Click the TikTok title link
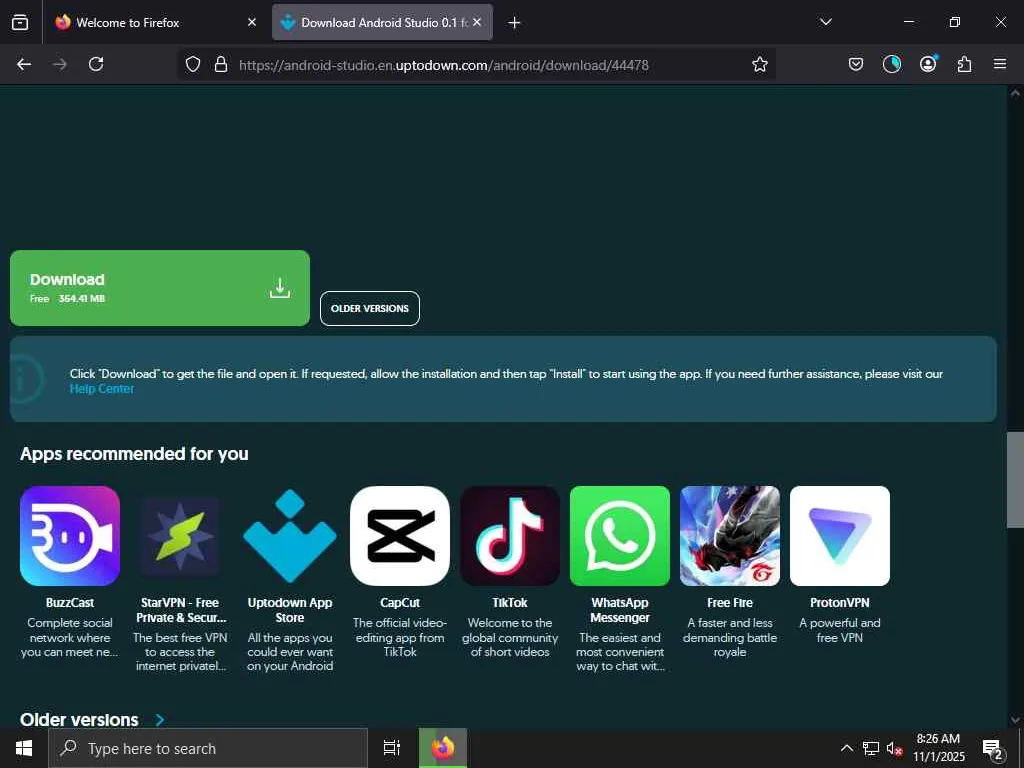1024x768 pixels. tap(510, 603)
